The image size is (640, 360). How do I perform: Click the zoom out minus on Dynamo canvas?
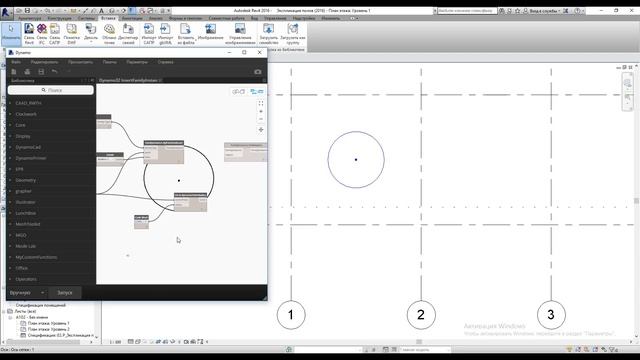coord(261,119)
